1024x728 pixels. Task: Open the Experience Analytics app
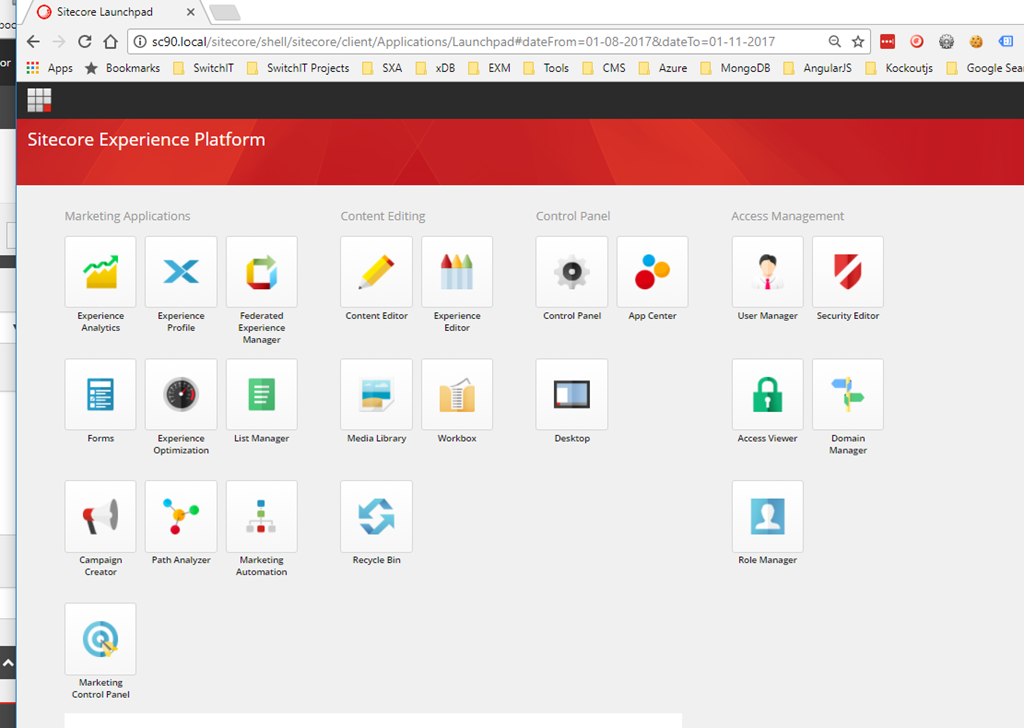pyautogui.click(x=101, y=272)
